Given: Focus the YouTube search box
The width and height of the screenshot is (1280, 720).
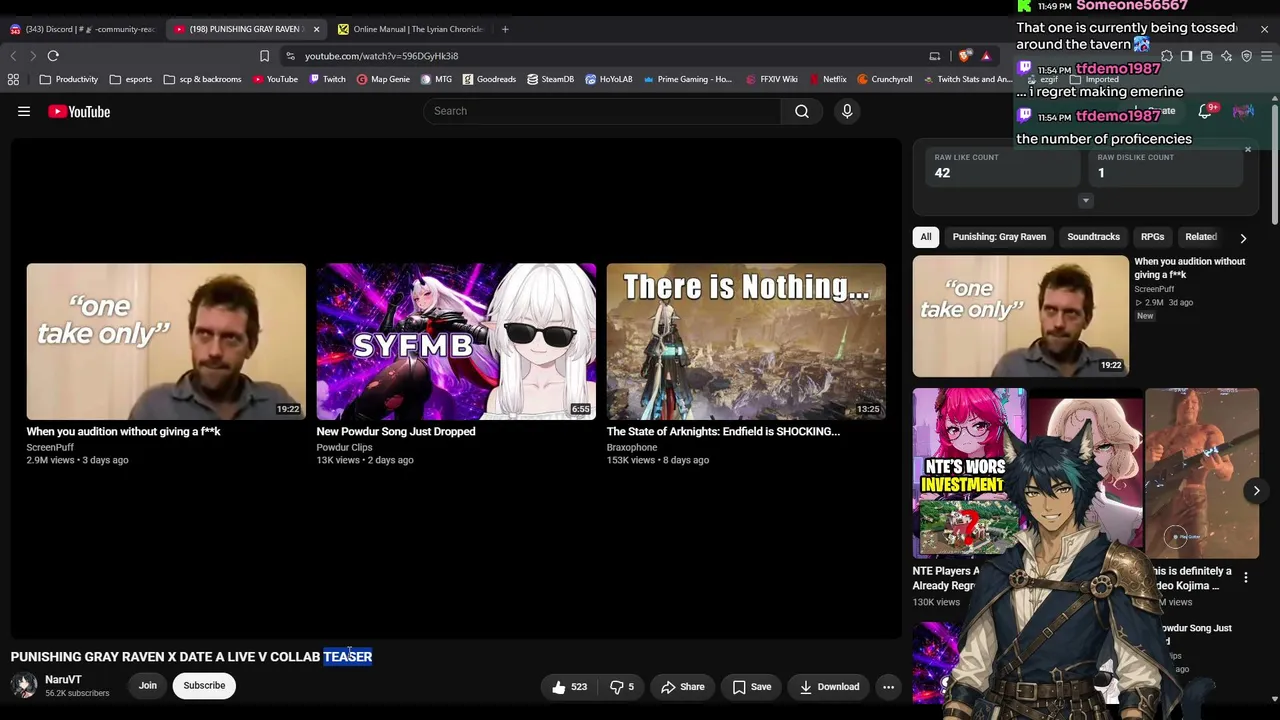Looking at the screenshot, I should pyautogui.click(x=602, y=111).
